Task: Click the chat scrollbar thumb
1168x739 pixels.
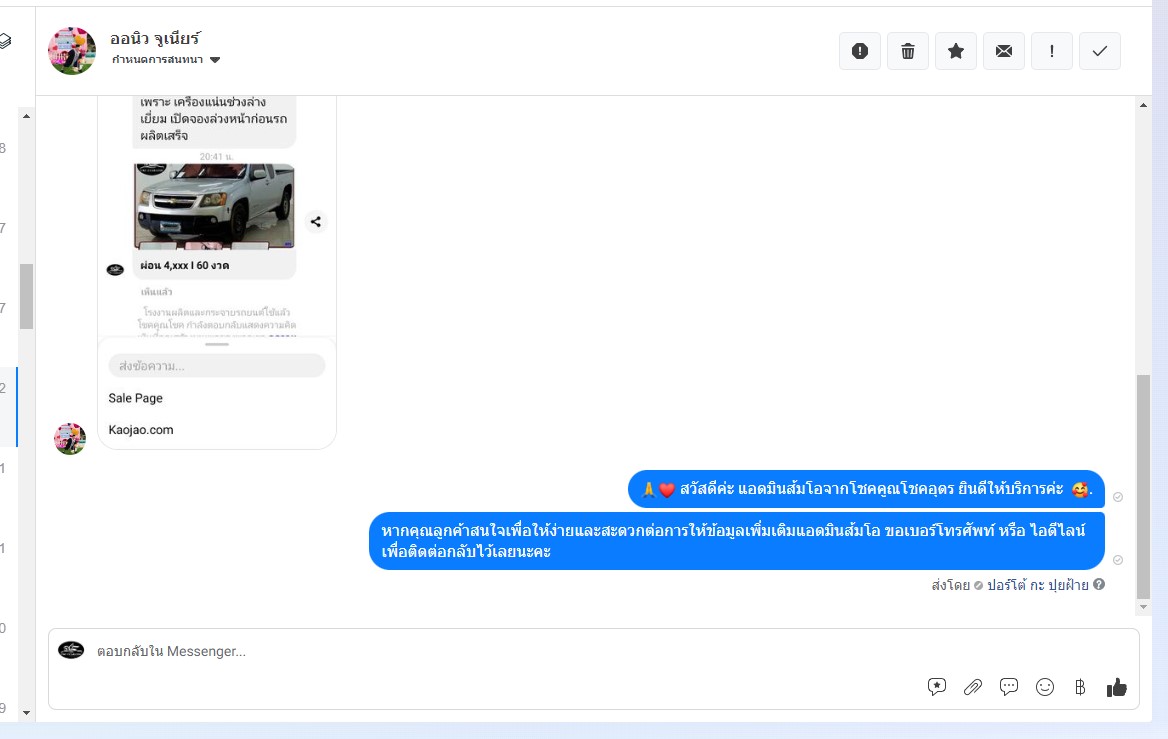Action: click(1143, 487)
